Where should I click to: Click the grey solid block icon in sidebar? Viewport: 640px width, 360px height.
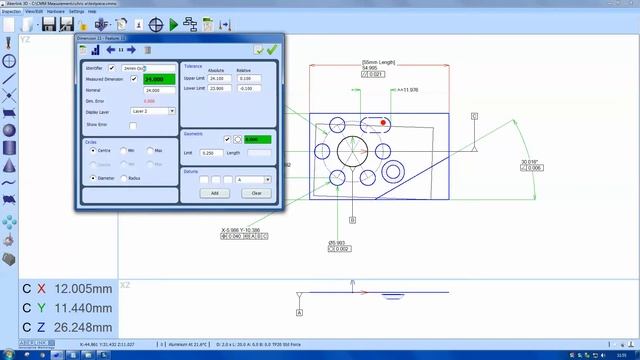pyautogui.click(x=9, y=259)
